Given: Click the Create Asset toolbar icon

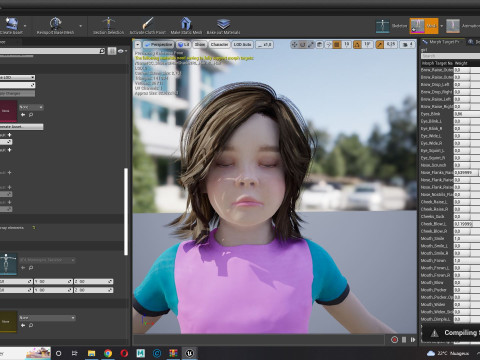Looking at the screenshot, I should tap(12, 24).
